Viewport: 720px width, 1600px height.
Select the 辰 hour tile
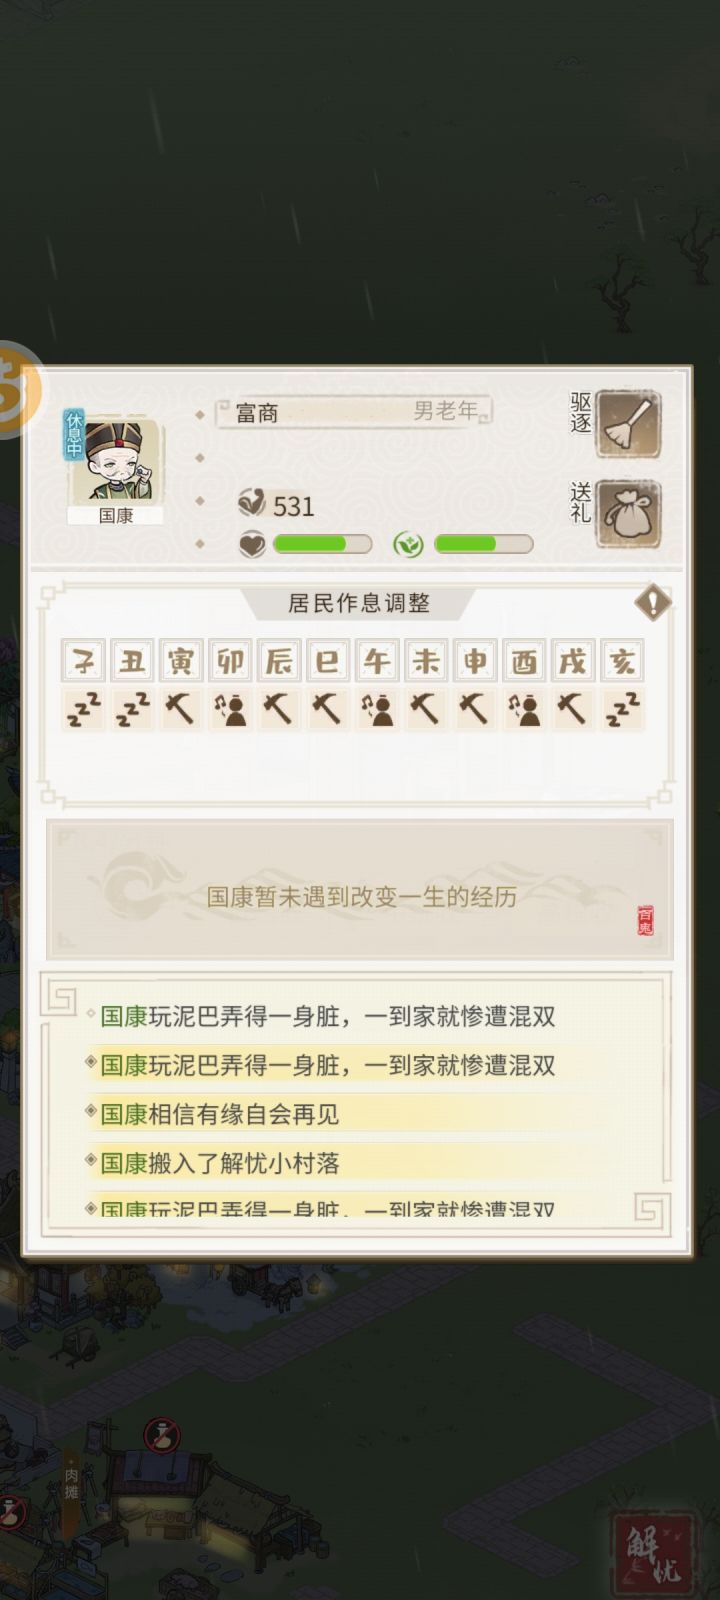(x=279, y=661)
